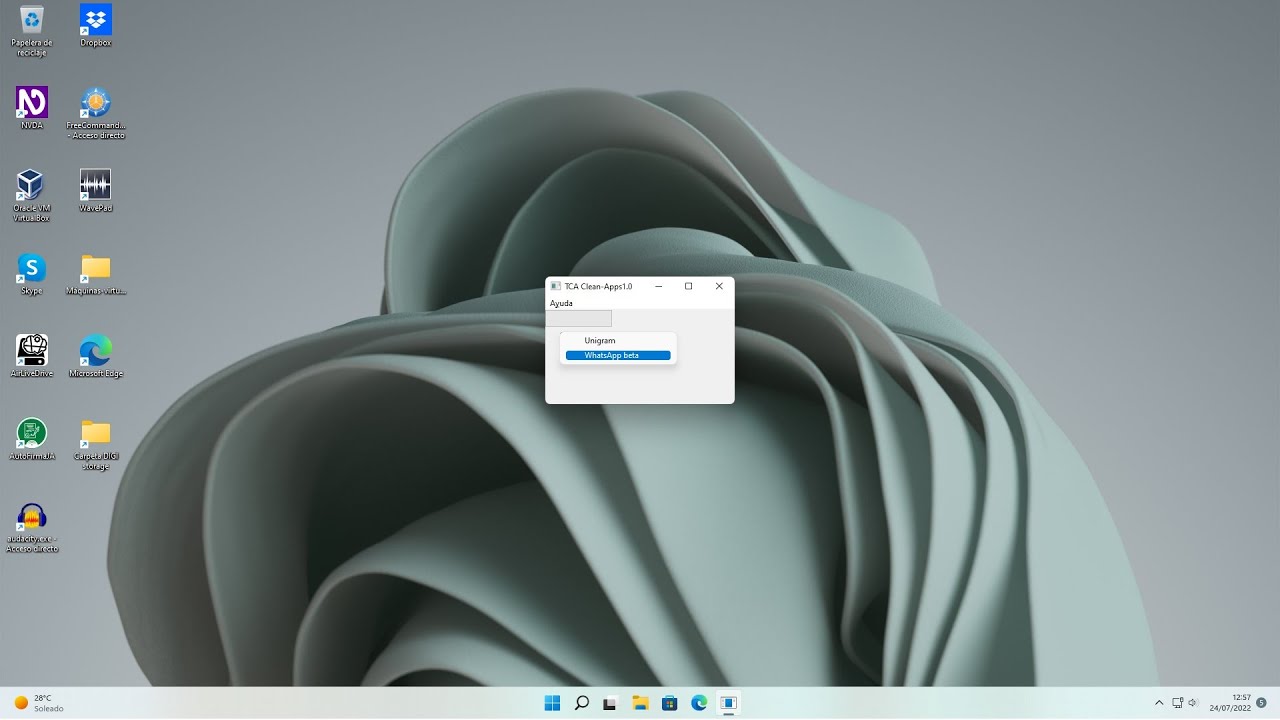Select the Oracle VM VirtualBox icon
This screenshot has width=1280, height=720.
(x=32, y=196)
